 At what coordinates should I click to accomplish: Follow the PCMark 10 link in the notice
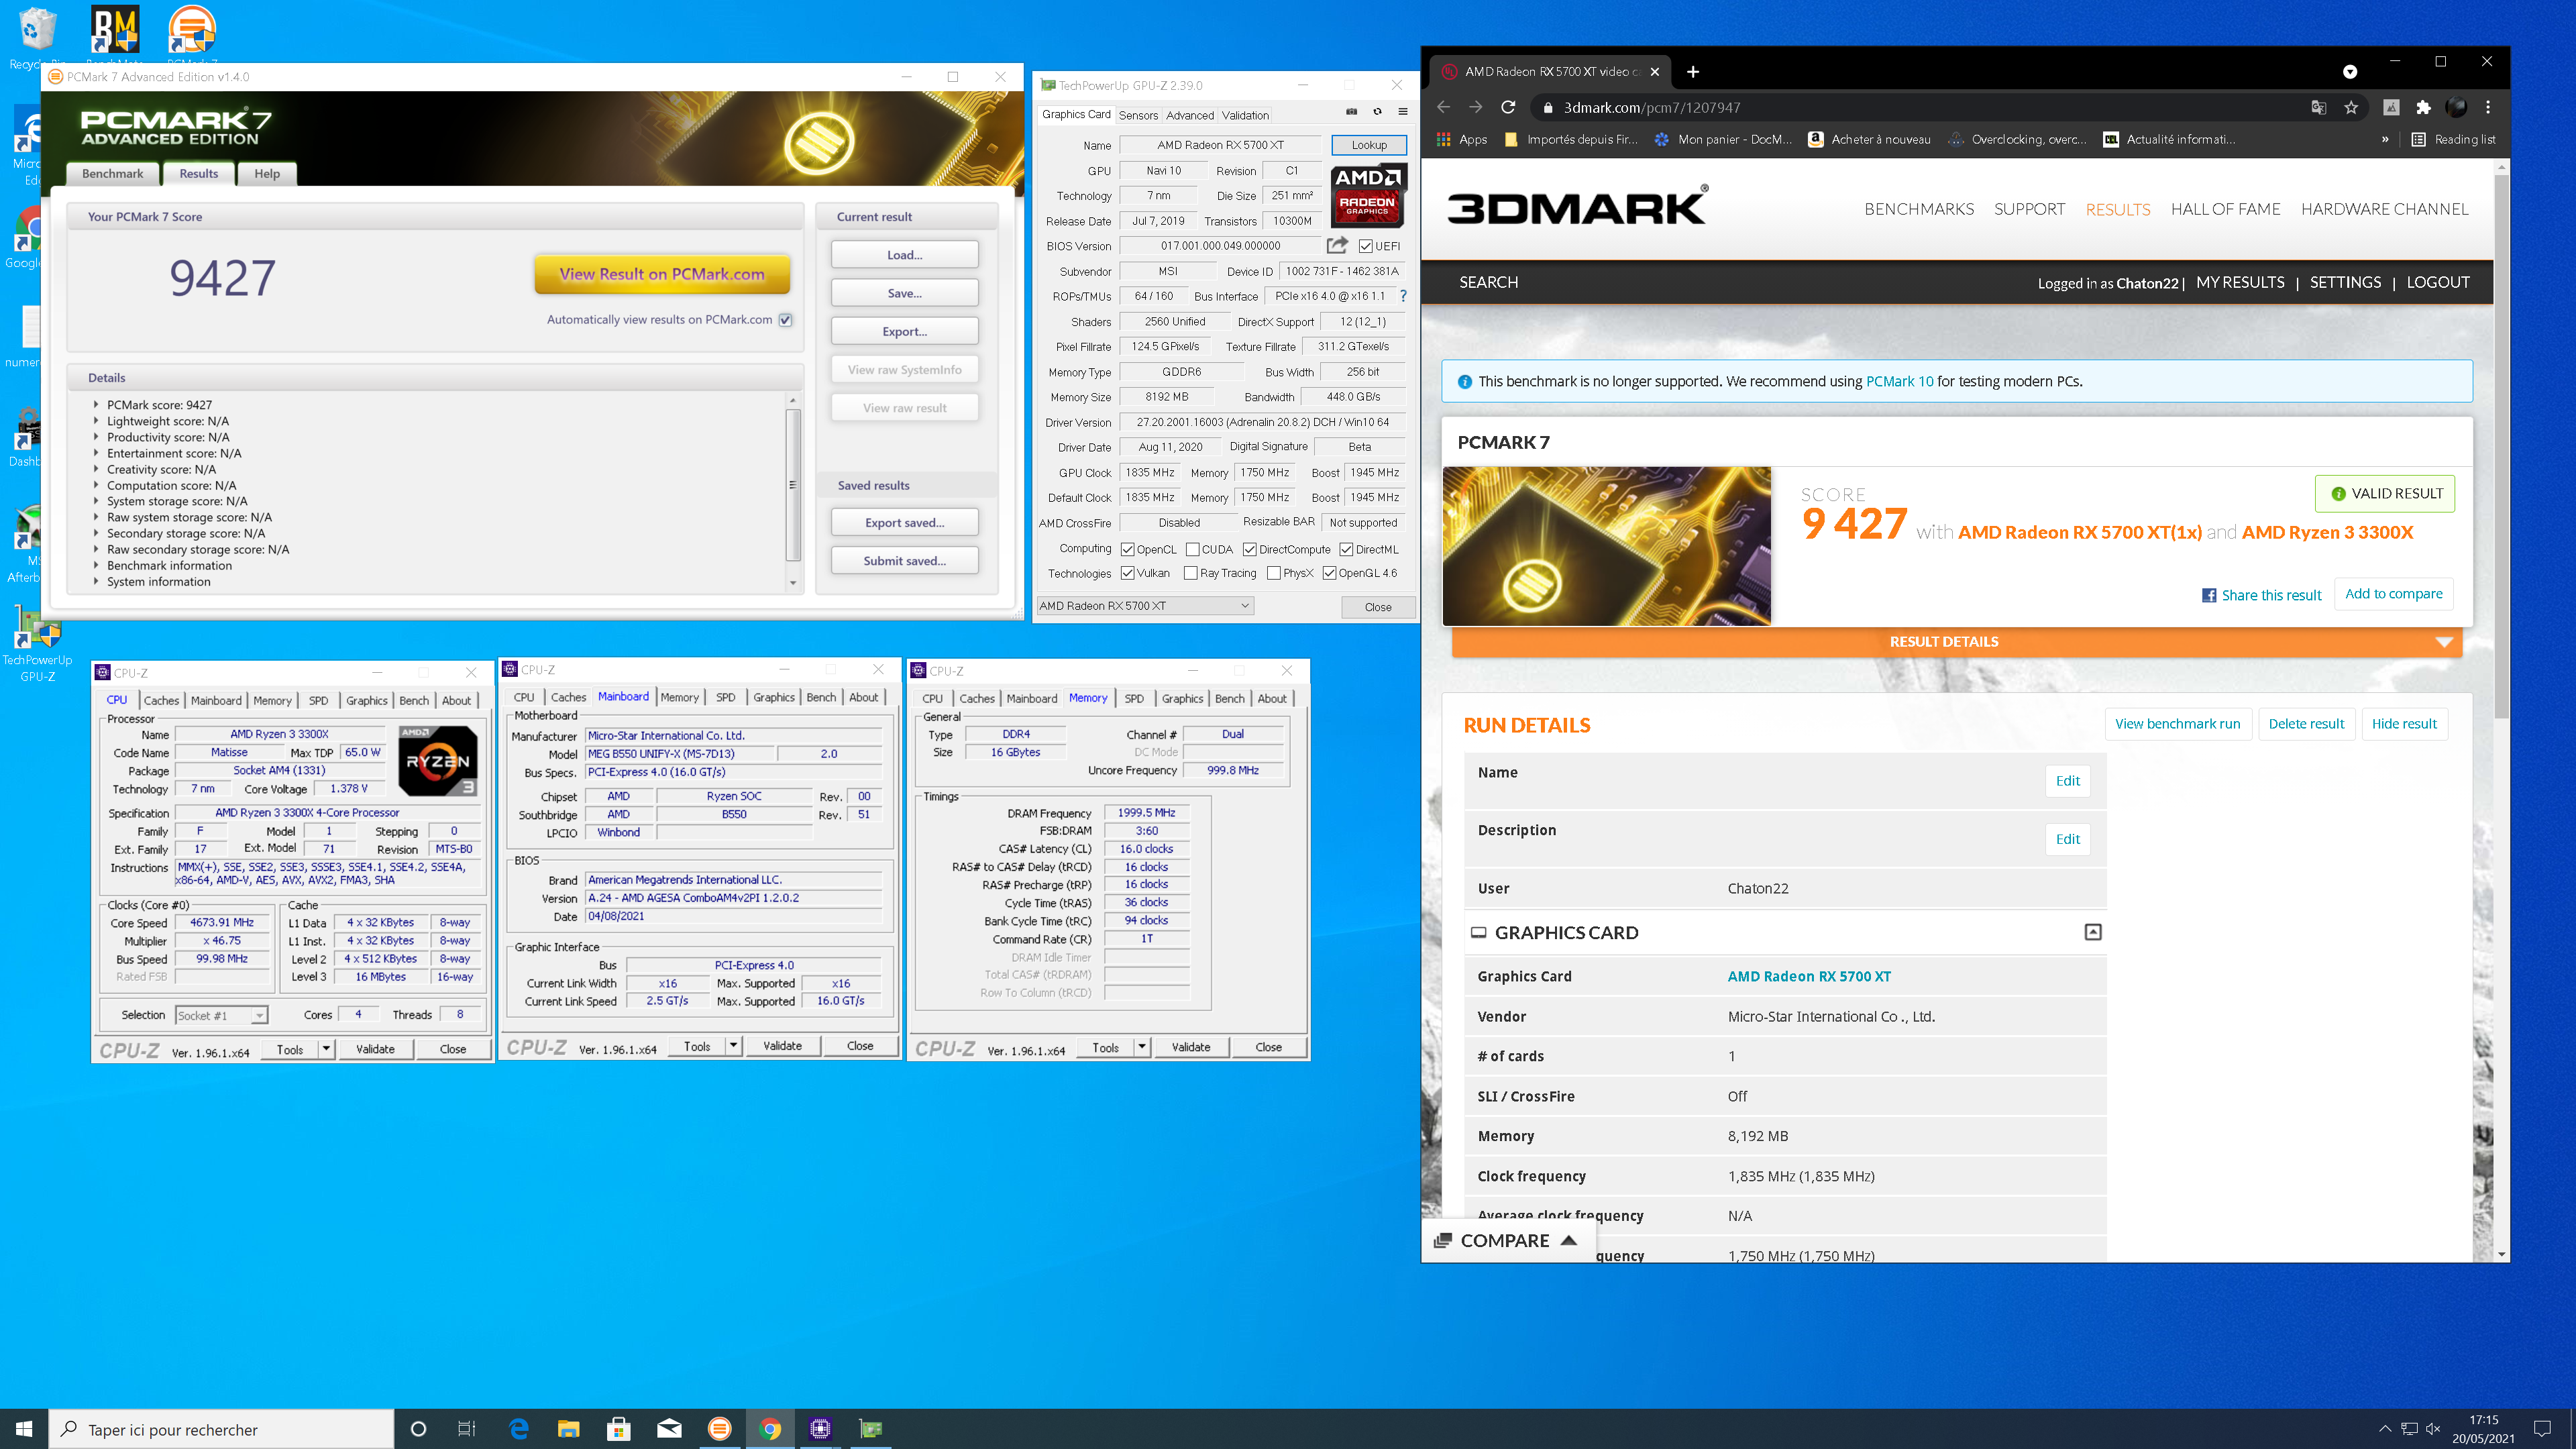pyautogui.click(x=1899, y=381)
